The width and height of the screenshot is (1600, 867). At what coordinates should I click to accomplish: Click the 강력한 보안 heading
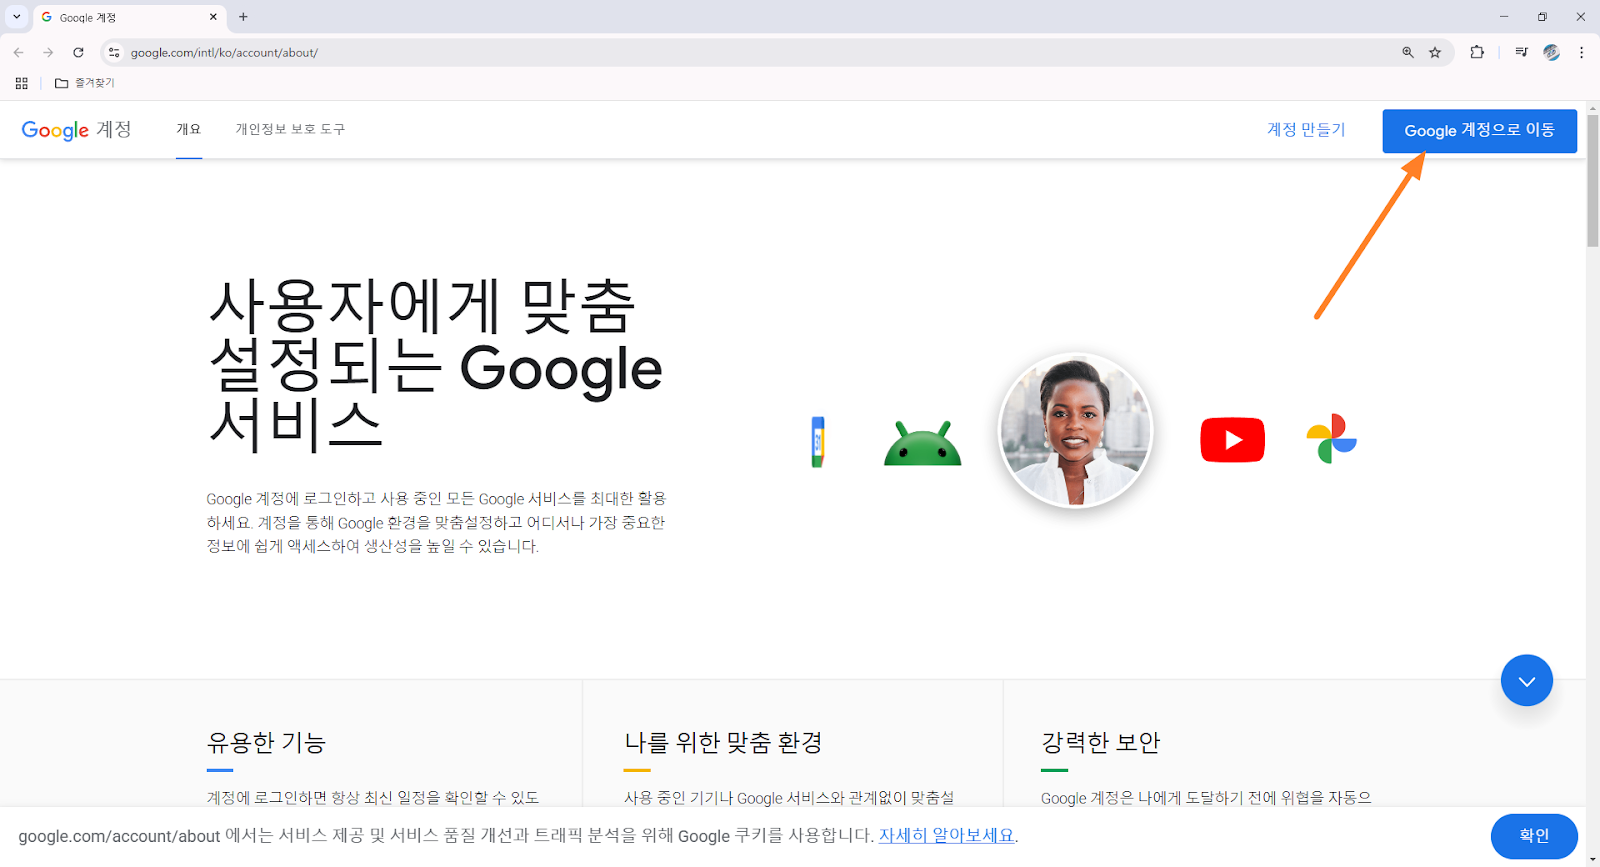click(x=1100, y=742)
